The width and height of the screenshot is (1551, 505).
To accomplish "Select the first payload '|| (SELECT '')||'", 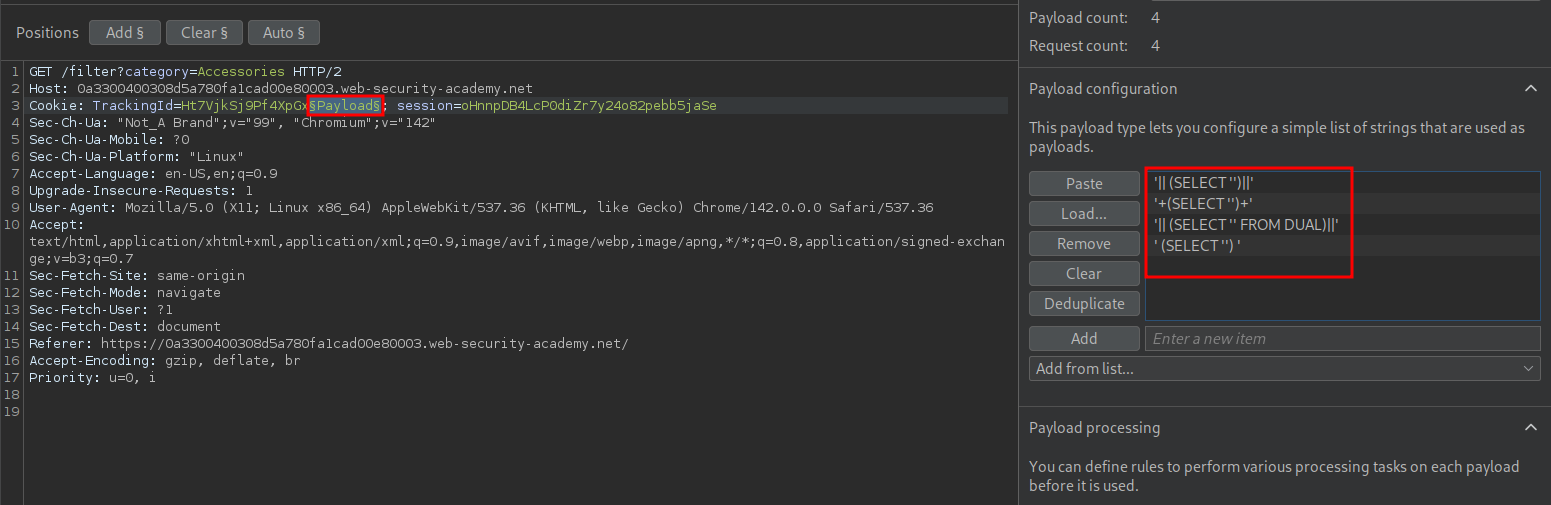I will pos(1204,184).
